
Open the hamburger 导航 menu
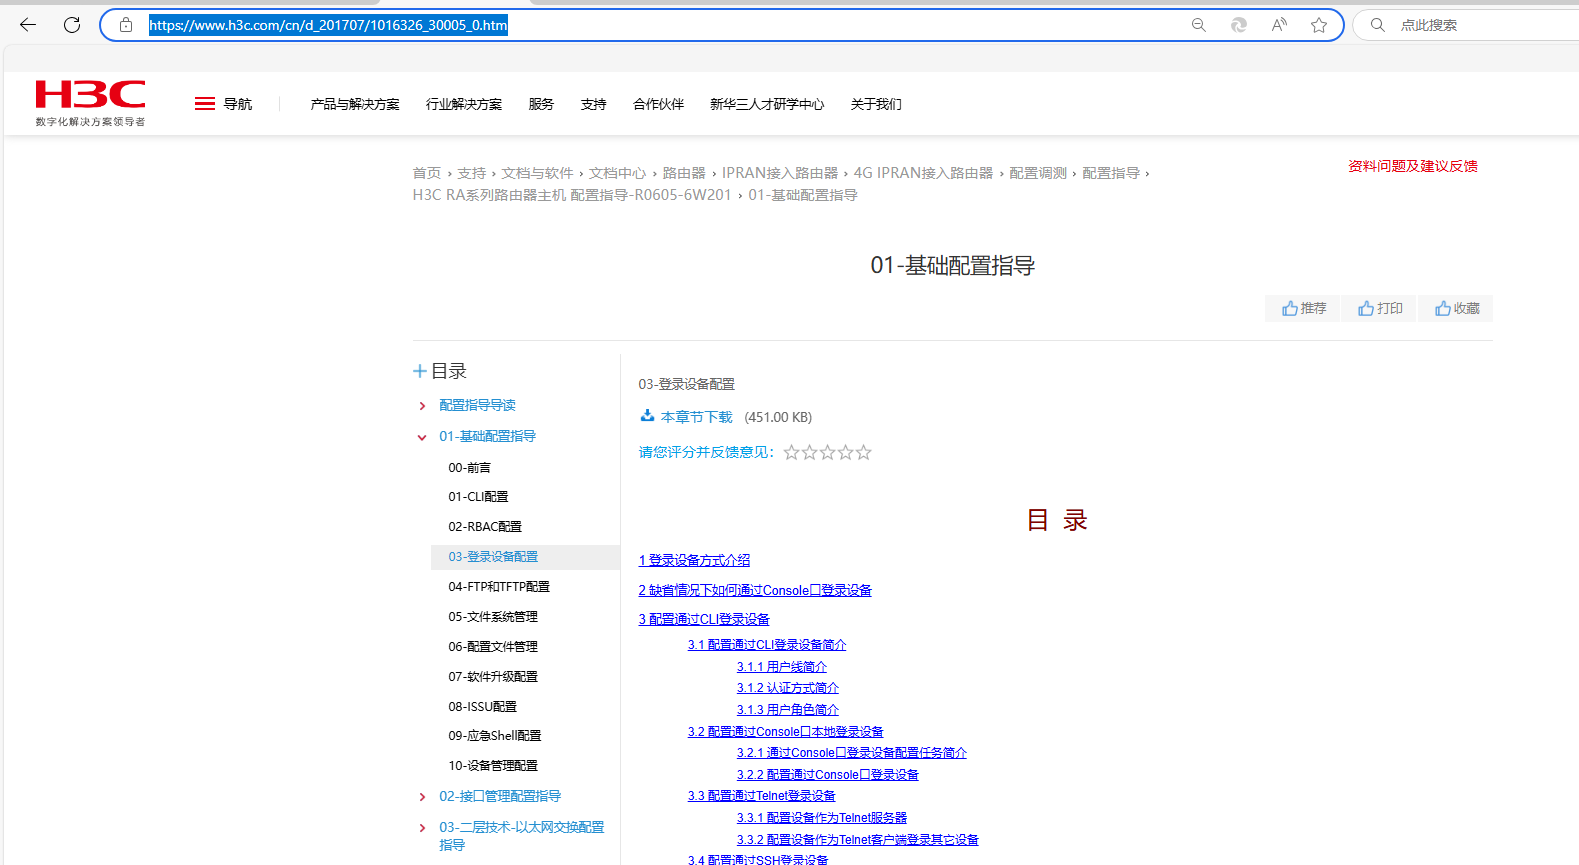[x=223, y=104]
